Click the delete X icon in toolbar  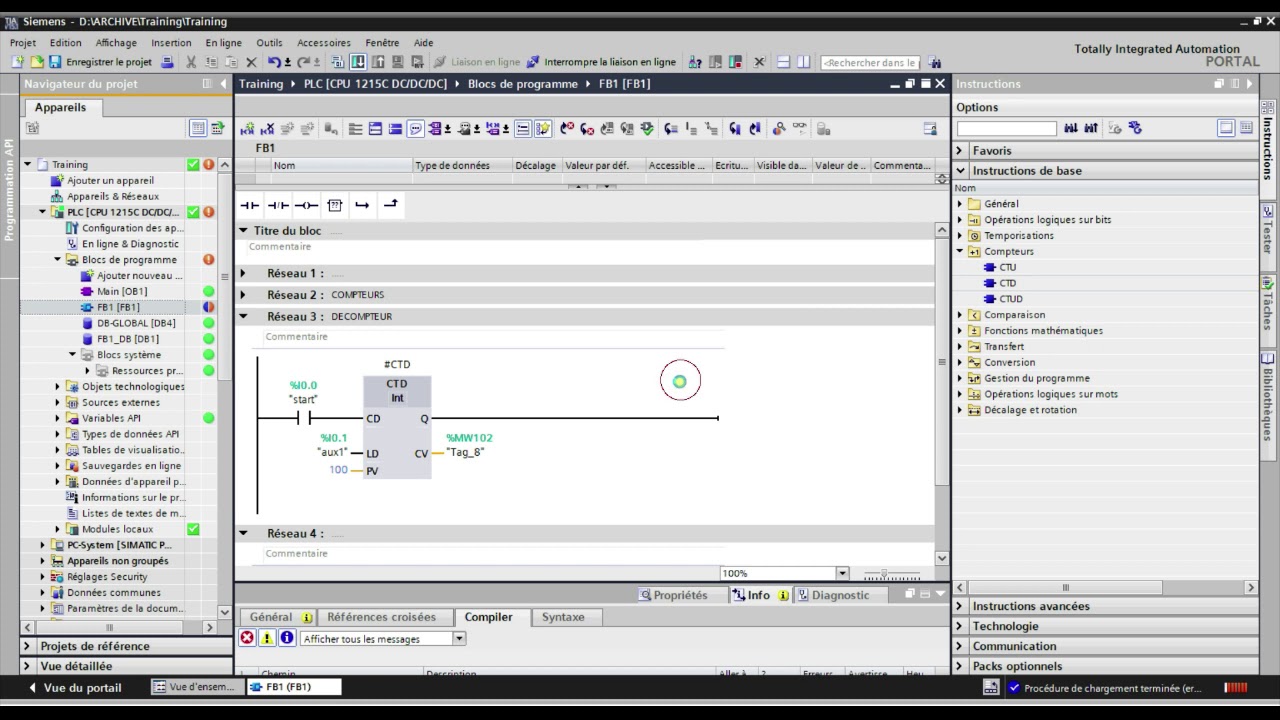[251, 62]
